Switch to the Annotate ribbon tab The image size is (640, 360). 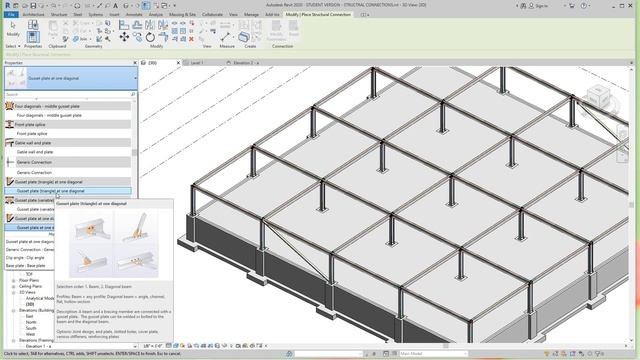[134, 14]
